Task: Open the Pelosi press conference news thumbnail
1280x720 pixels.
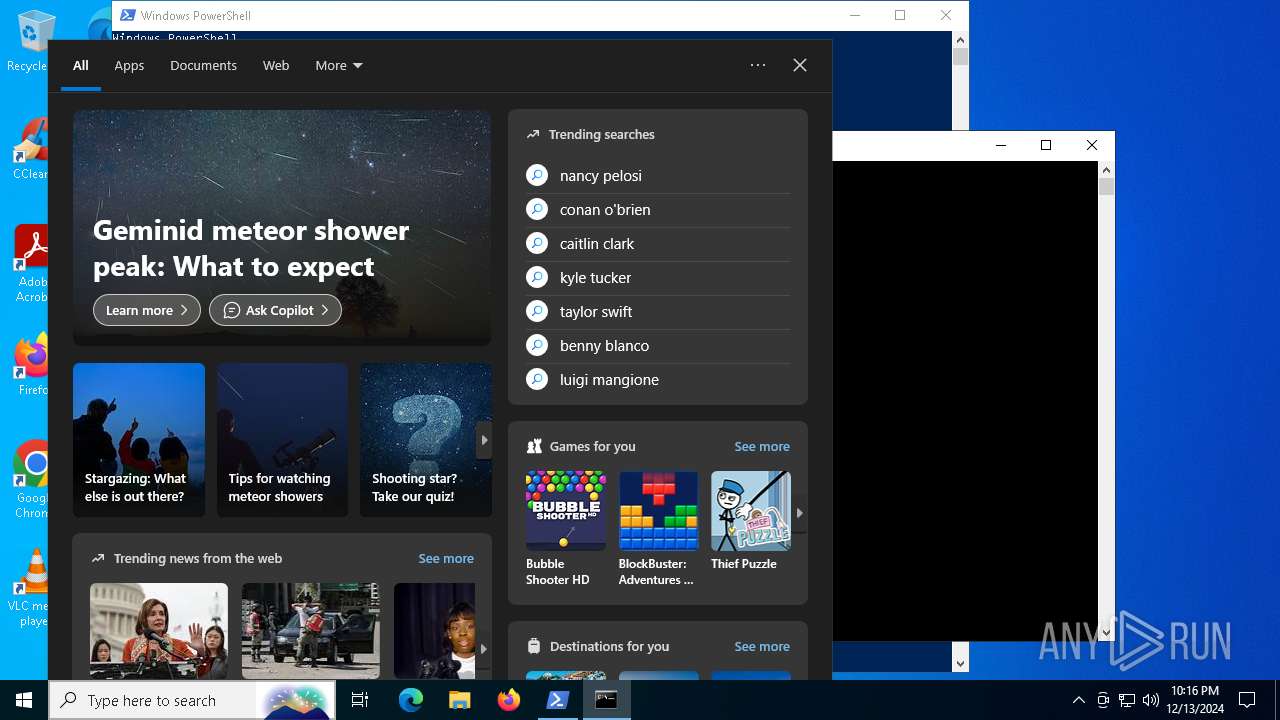Action: click(159, 631)
